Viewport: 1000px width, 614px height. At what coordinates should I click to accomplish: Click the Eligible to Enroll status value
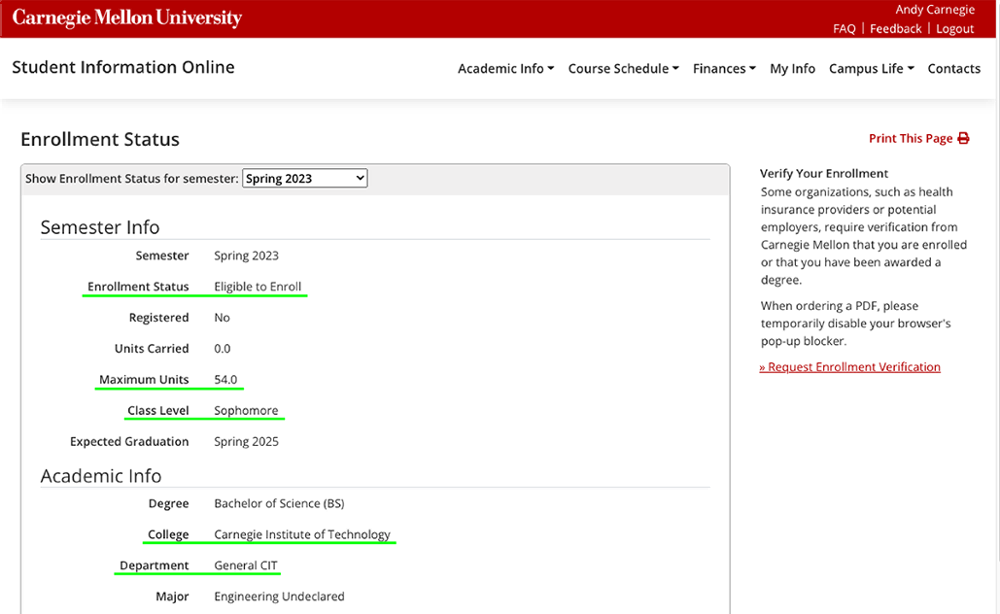(258, 286)
